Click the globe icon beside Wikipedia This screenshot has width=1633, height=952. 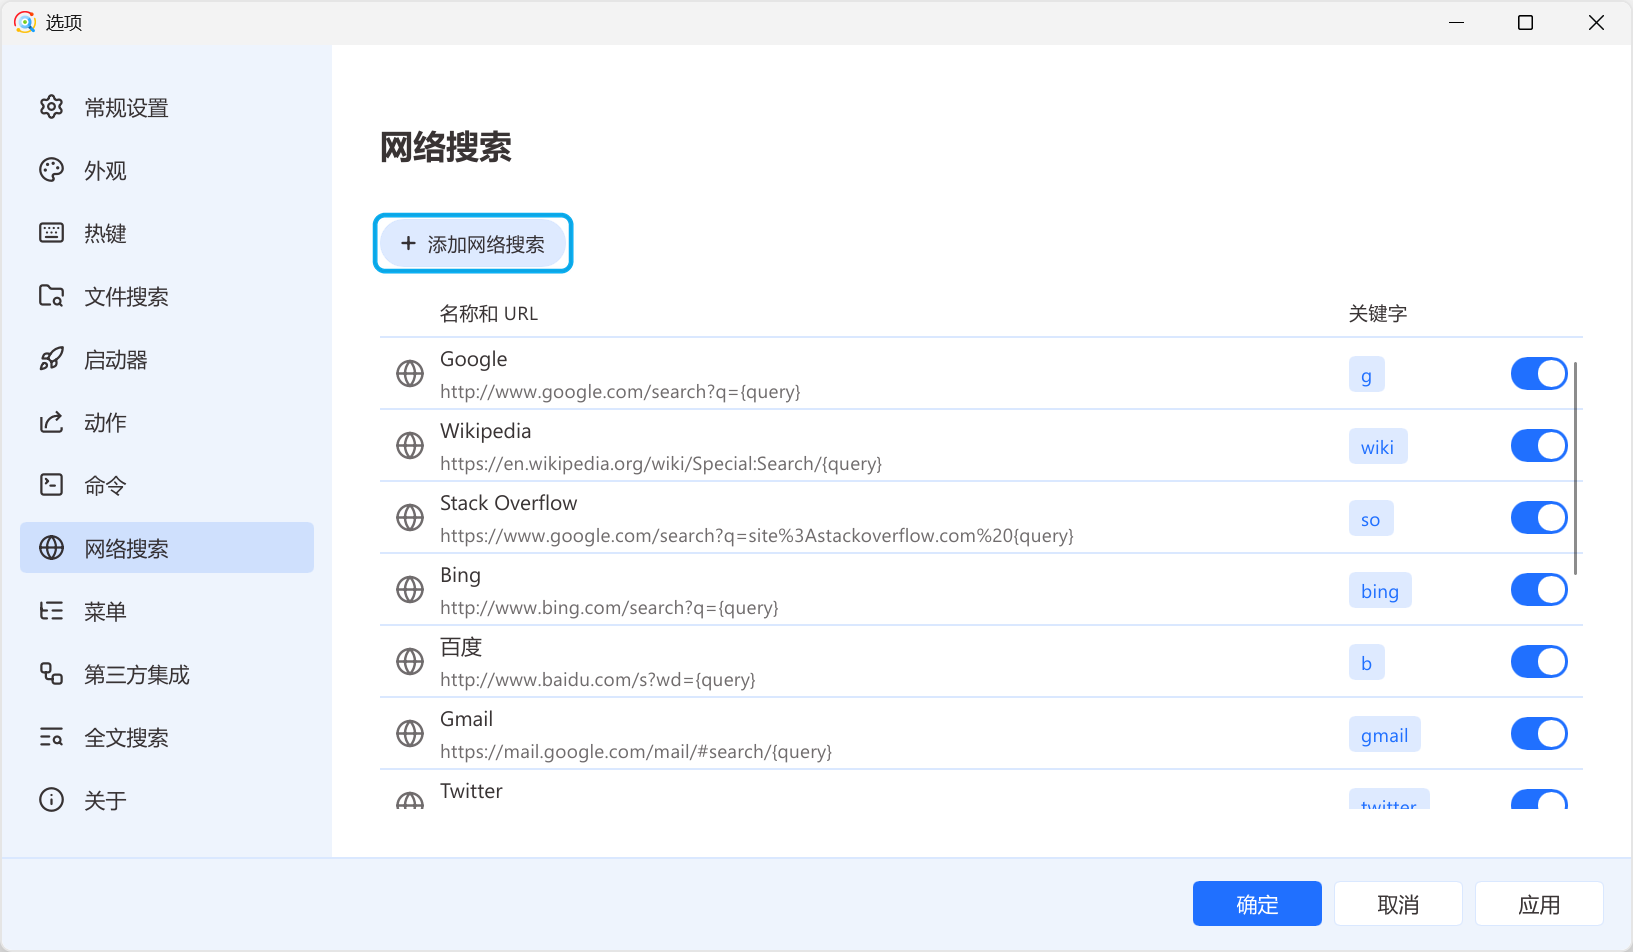point(410,446)
